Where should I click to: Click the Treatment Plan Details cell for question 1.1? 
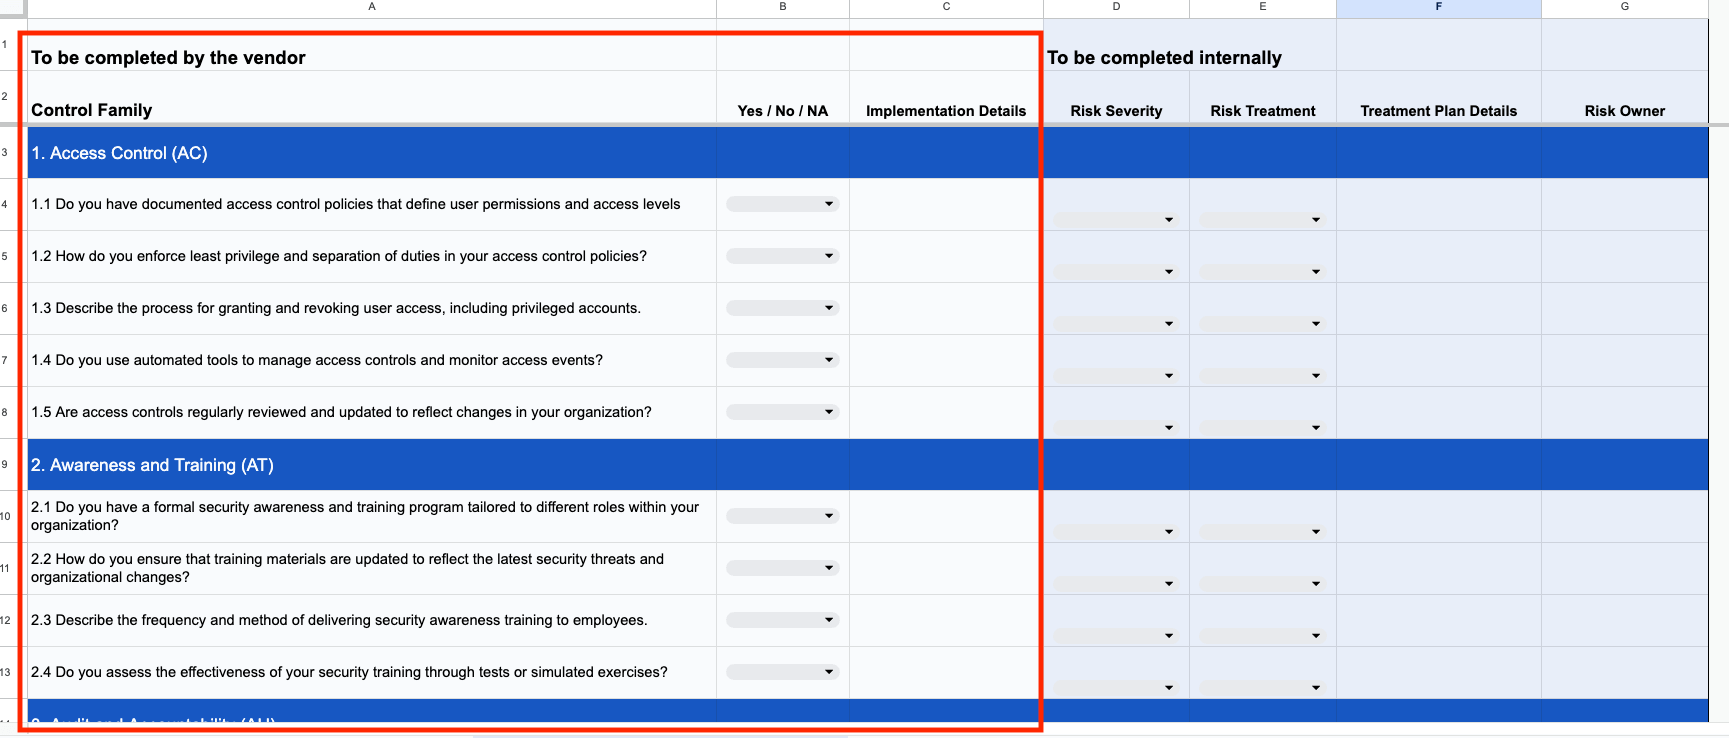[1438, 204]
